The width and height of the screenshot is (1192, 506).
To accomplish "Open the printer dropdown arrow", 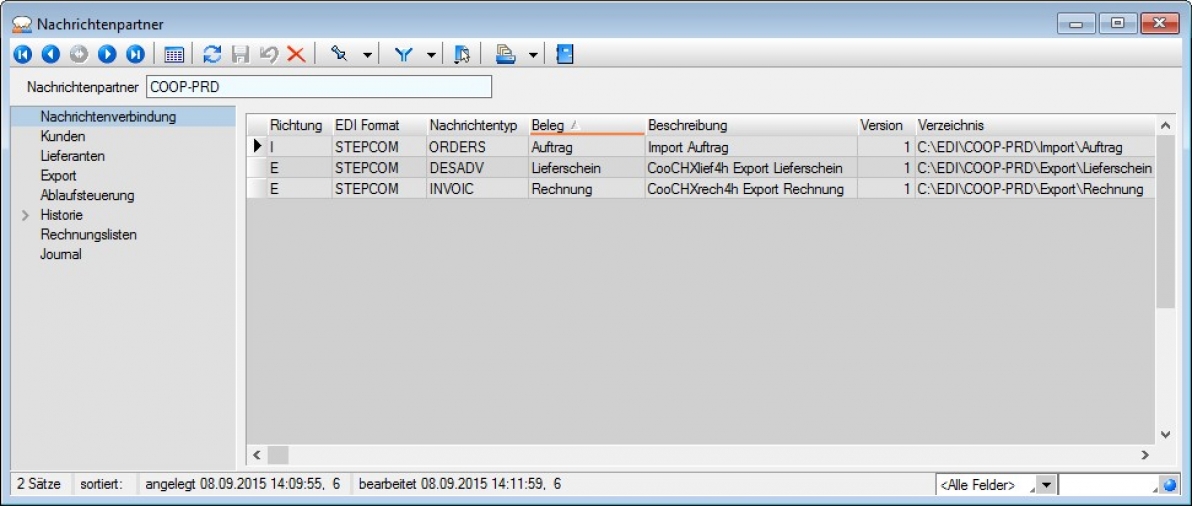I will coord(533,55).
